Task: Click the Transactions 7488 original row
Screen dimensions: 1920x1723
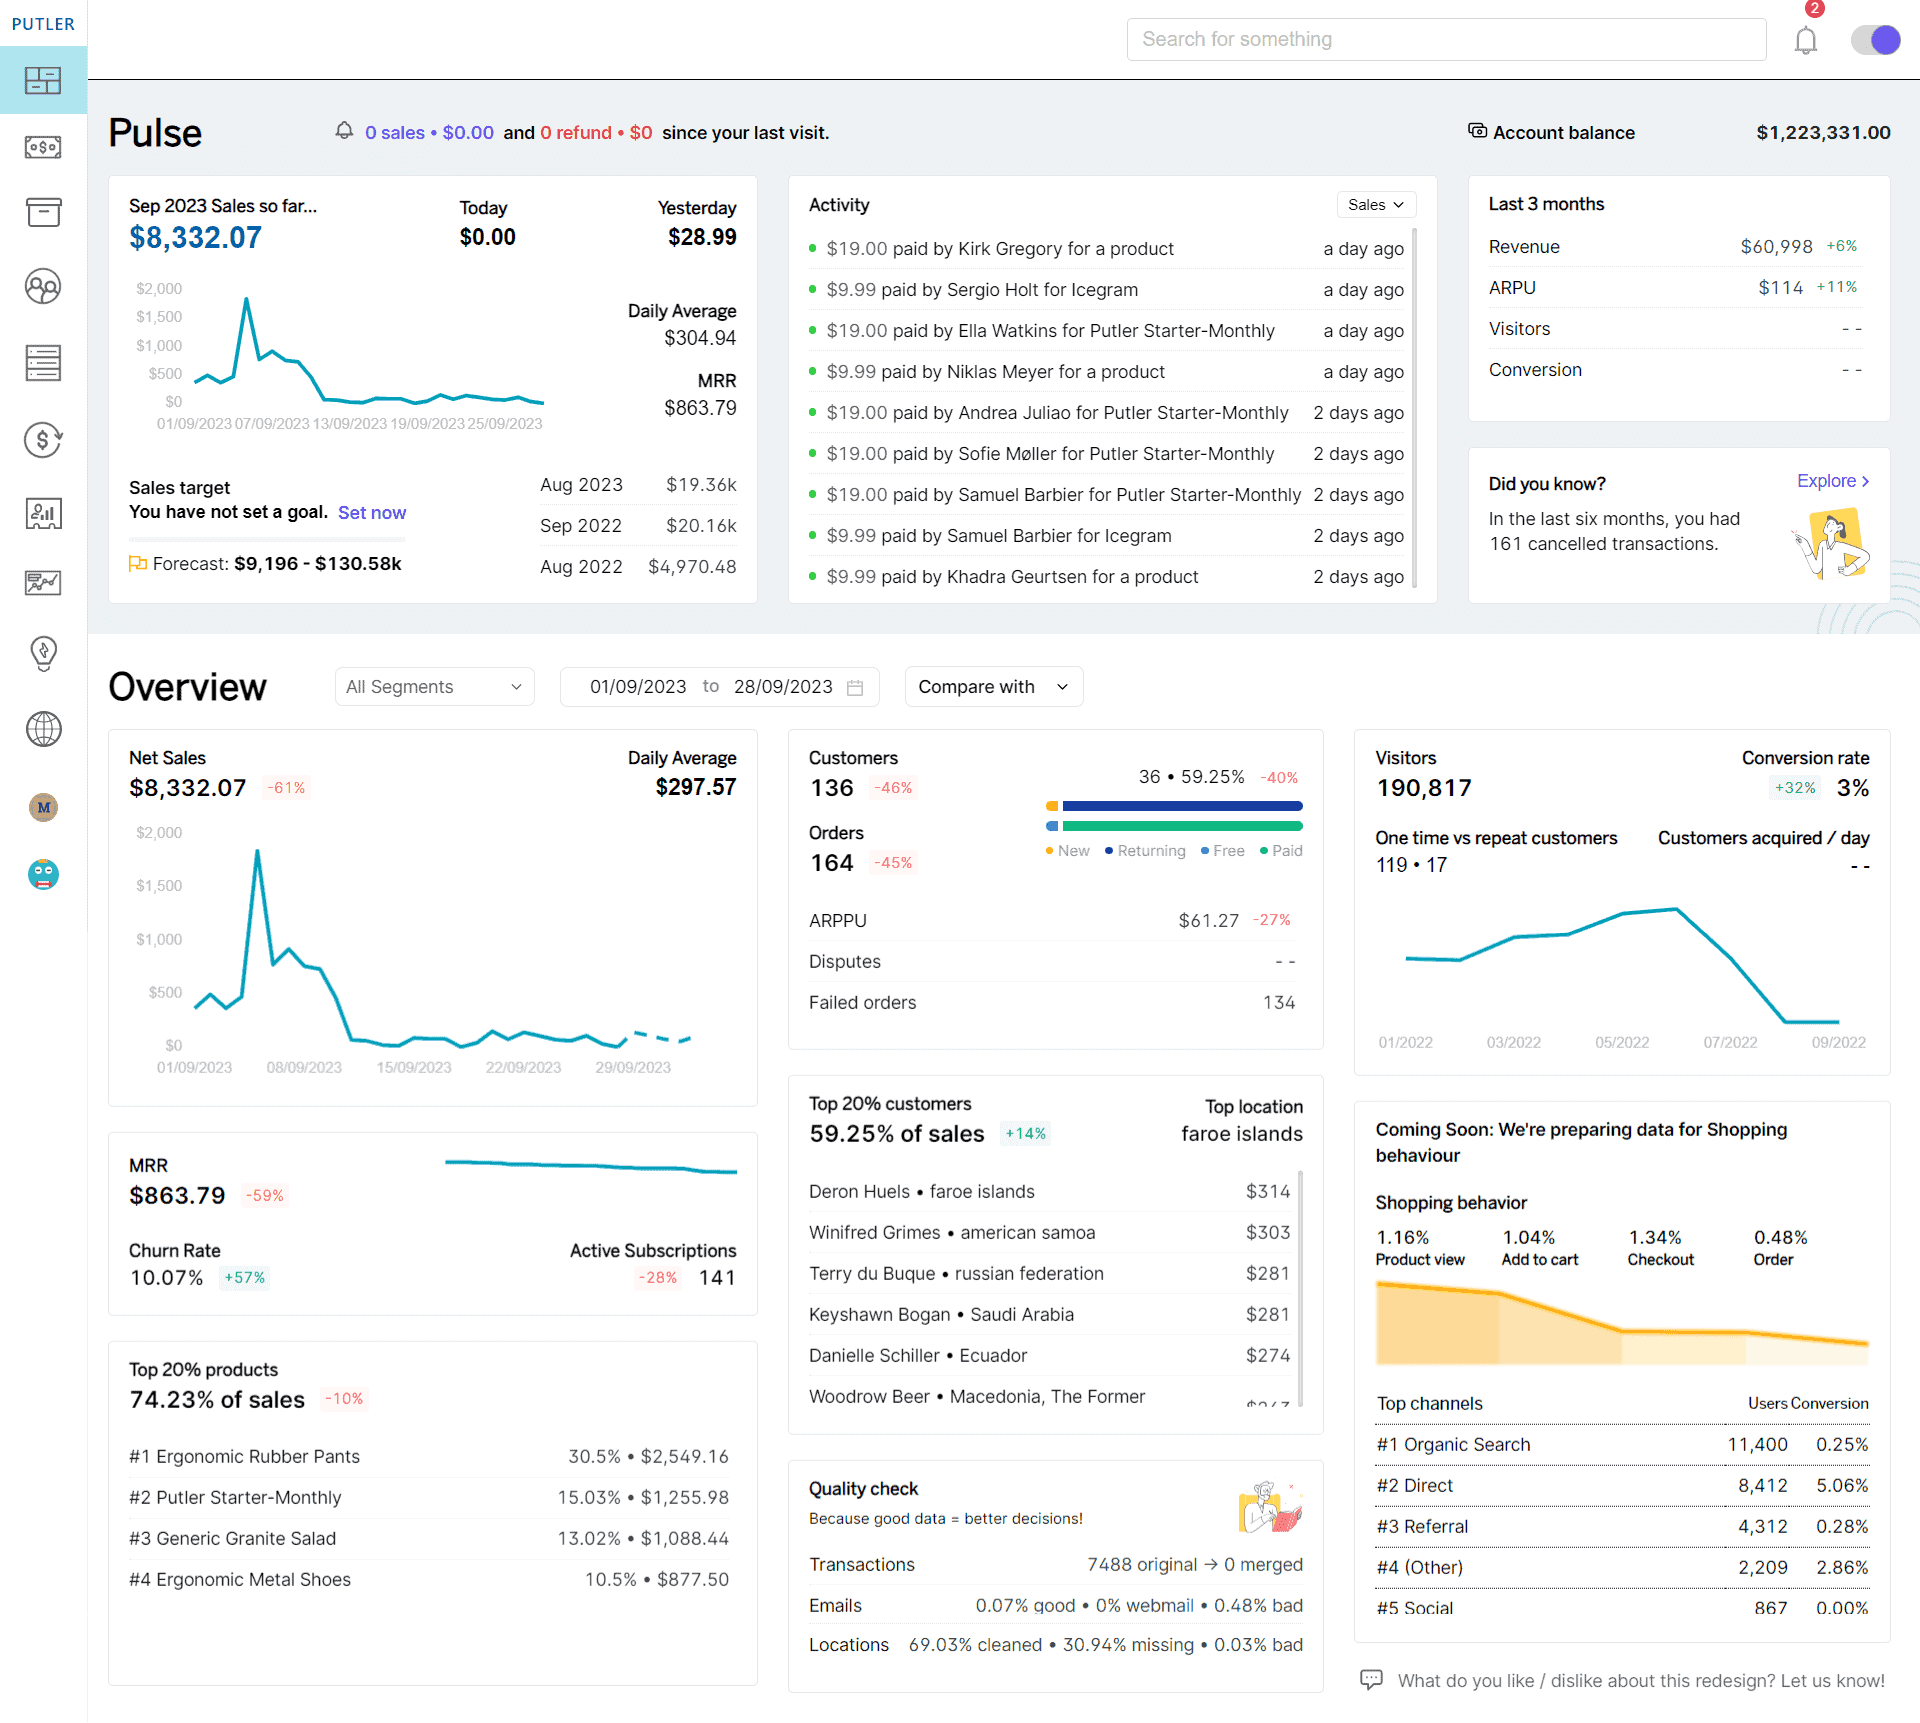Action: tap(1056, 1565)
